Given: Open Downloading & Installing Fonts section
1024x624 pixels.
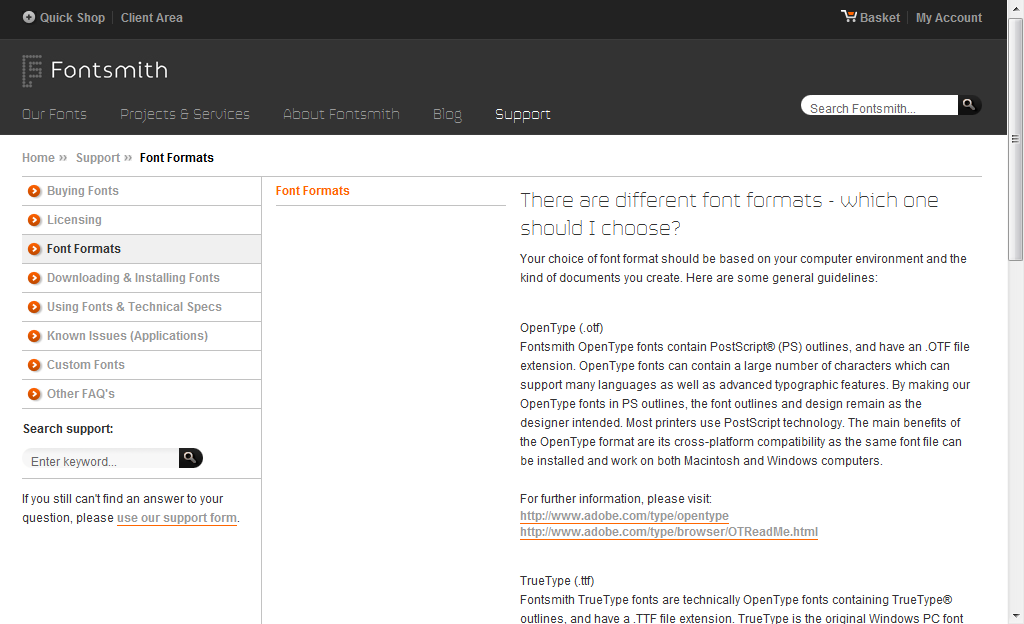Looking at the screenshot, I should tap(133, 277).
